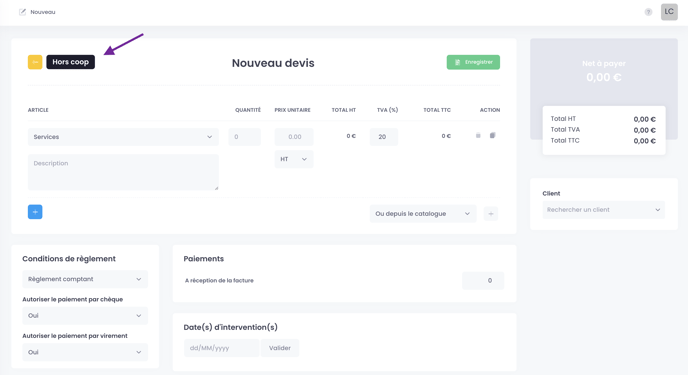This screenshot has width=688, height=375.
Task: Open the paiement par chèque dropdown
Action: [x=85, y=315]
